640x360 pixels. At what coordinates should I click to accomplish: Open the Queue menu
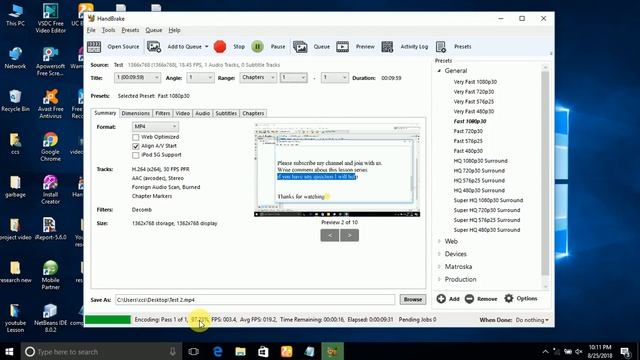coord(153,30)
